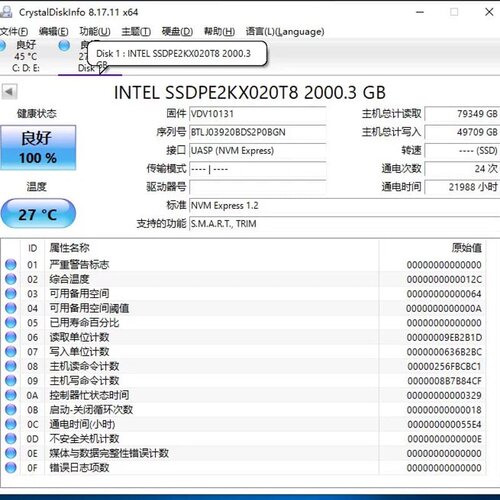500x500 pixels.
Task: Click the 温度 label
Action: pos(37,186)
